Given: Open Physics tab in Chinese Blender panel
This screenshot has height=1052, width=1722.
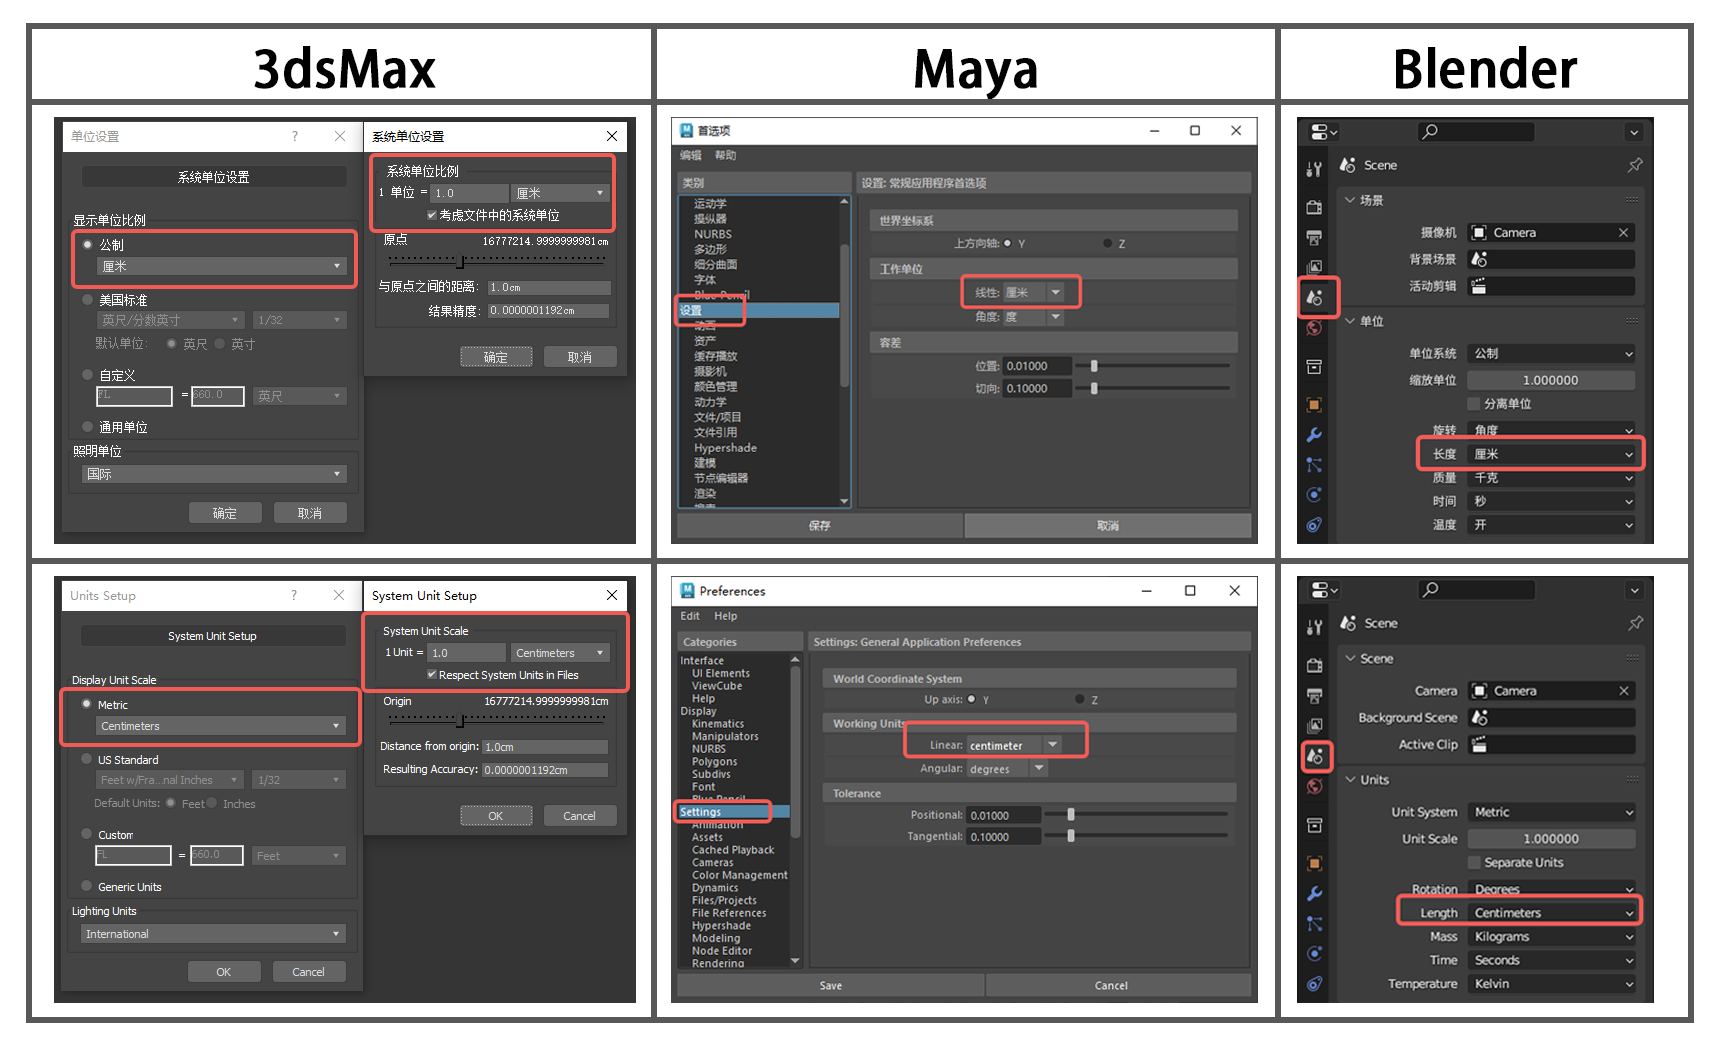Looking at the screenshot, I should (1314, 495).
